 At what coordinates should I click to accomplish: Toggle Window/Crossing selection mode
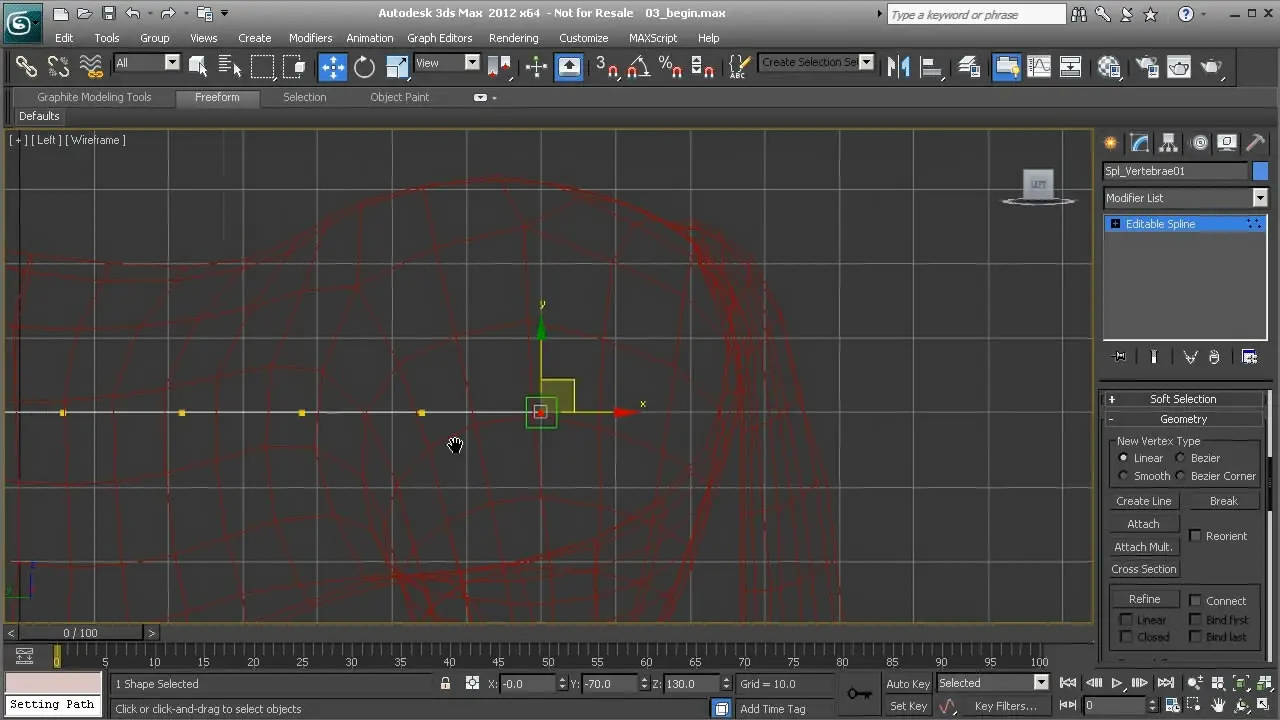(294, 67)
